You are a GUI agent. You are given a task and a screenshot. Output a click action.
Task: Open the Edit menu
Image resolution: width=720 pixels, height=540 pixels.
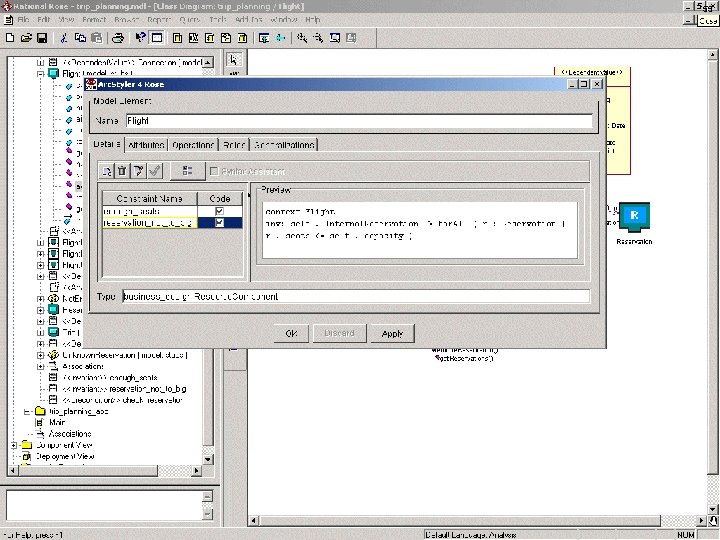click(44, 20)
